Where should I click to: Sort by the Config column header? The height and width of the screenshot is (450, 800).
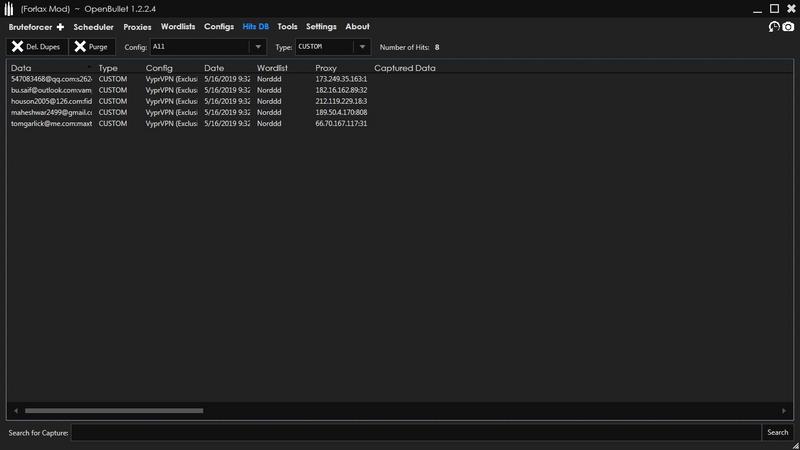coord(159,68)
